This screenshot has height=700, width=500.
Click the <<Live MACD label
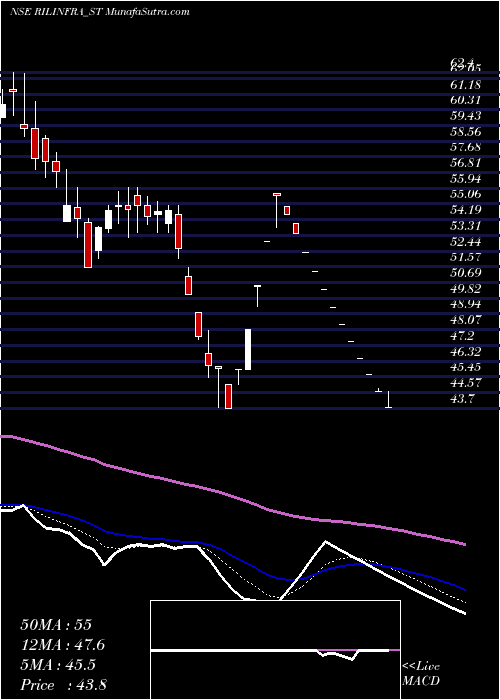click(x=421, y=674)
